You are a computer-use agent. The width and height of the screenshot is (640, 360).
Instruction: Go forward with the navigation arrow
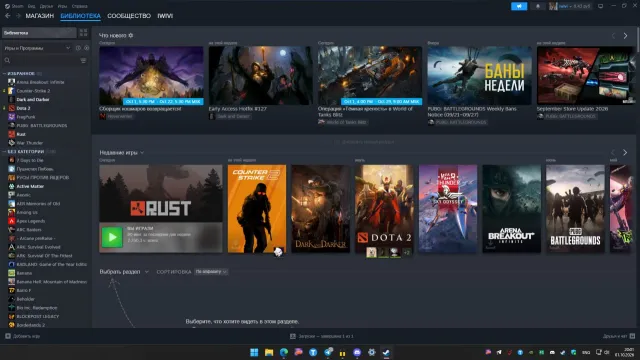tap(18, 16)
